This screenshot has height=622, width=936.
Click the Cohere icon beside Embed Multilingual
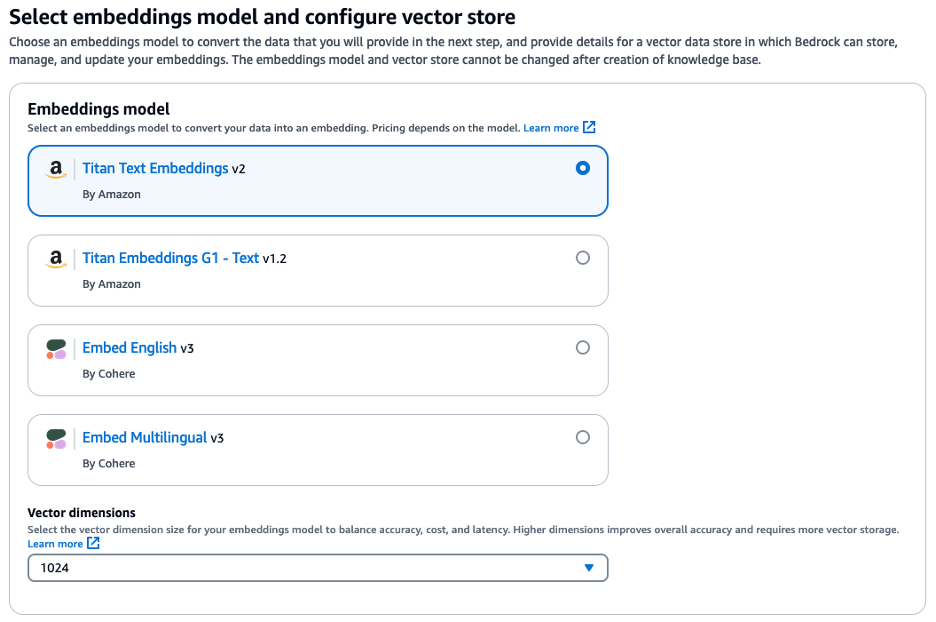[x=56, y=437]
